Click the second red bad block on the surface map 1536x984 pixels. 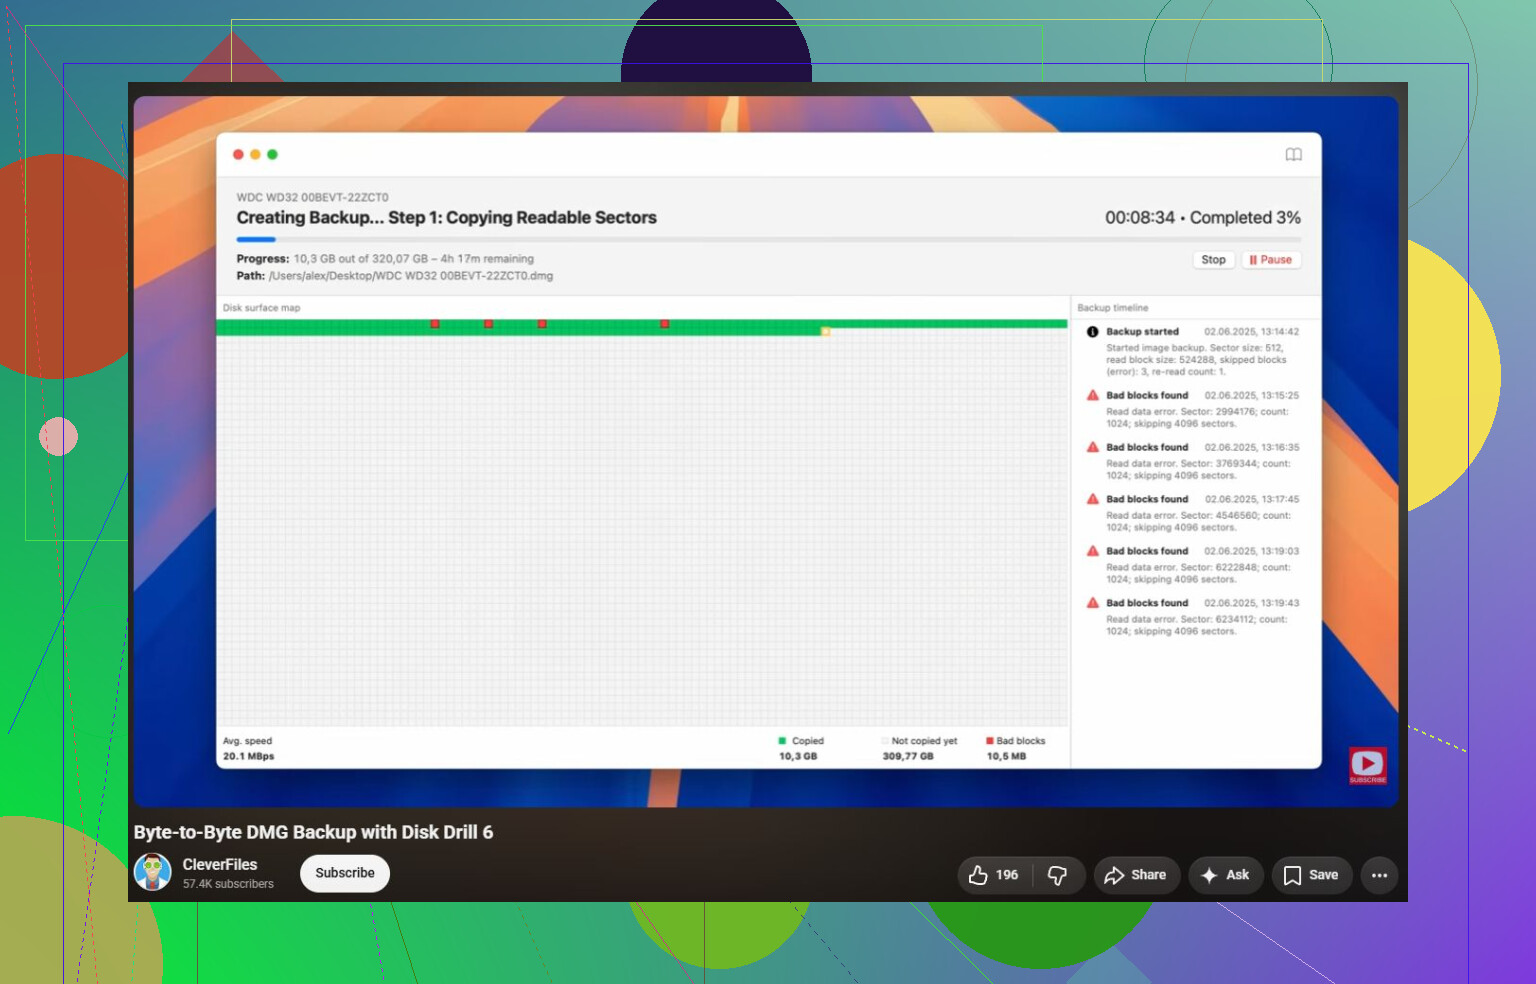(x=488, y=324)
